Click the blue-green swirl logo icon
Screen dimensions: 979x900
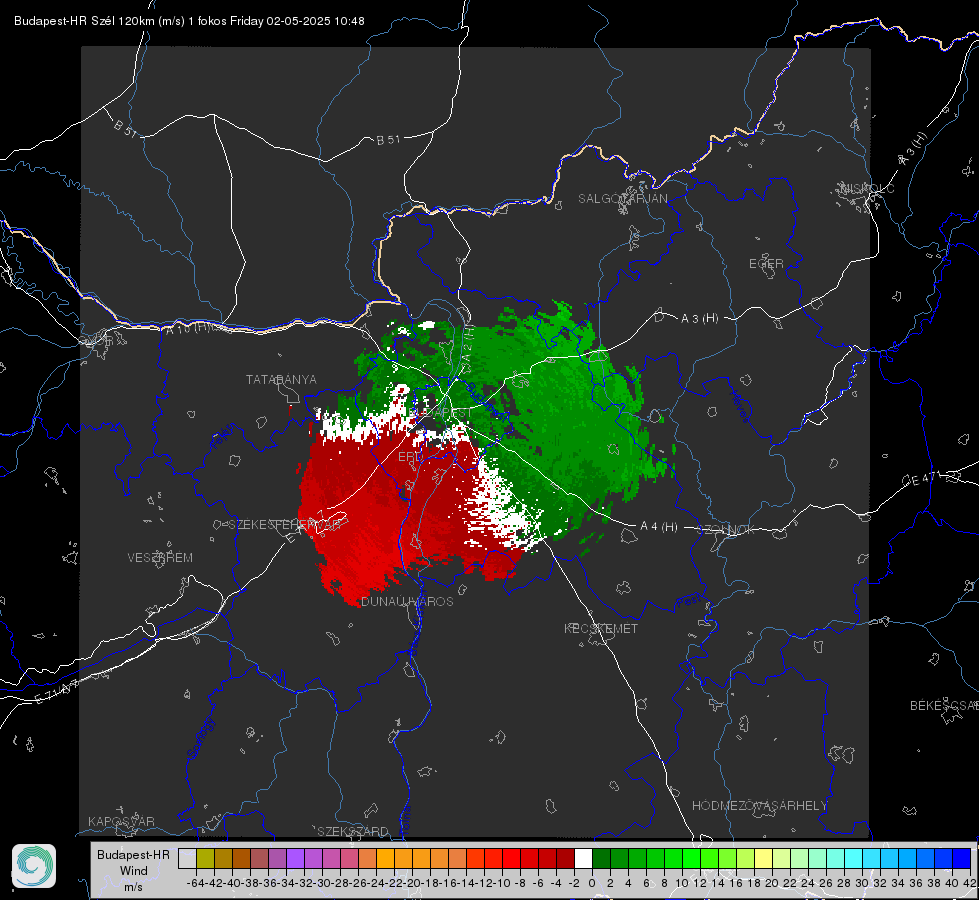point(34,866)
